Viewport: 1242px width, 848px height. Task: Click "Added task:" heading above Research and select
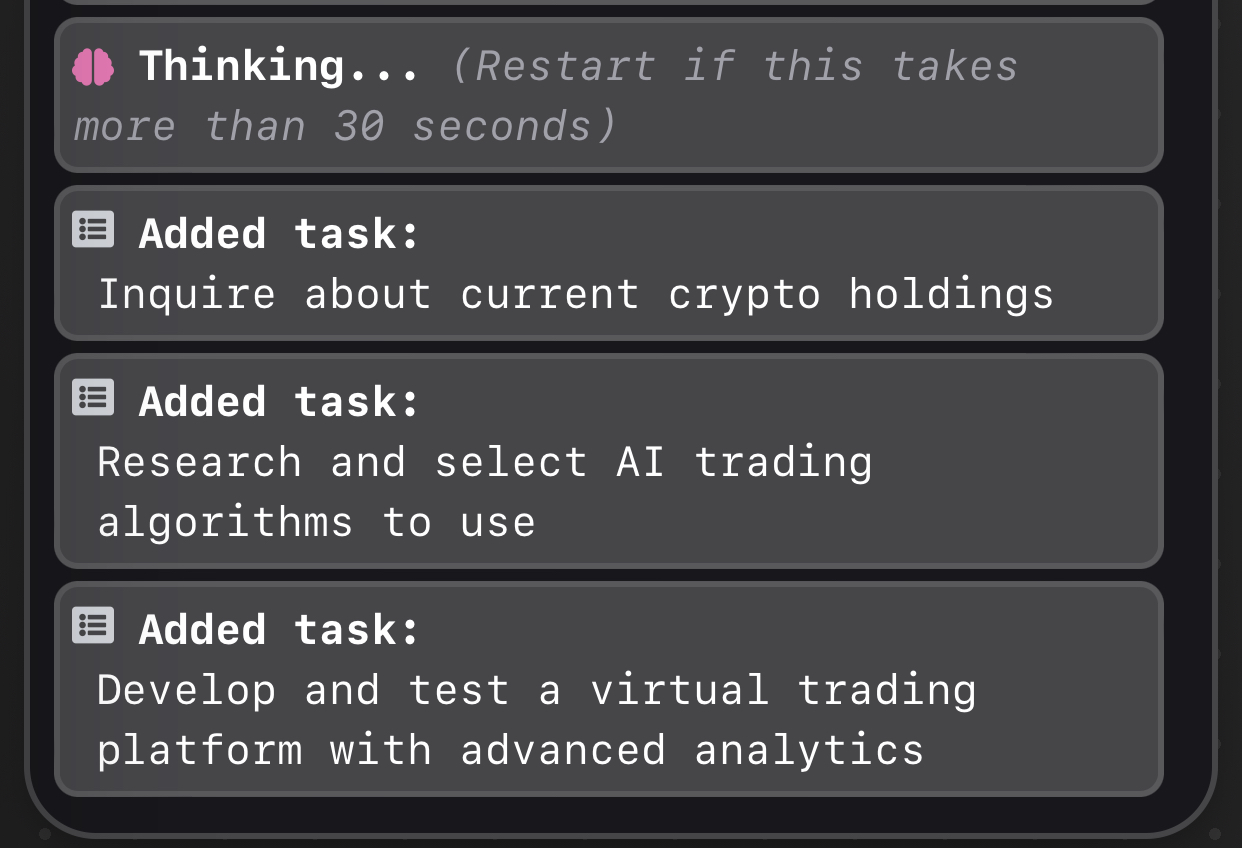[x=279, y=401]
